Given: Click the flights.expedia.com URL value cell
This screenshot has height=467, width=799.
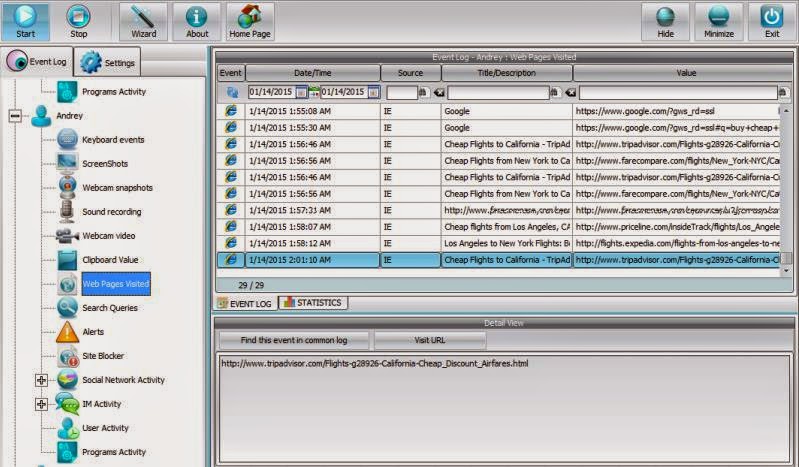Looking at the screenshot, I should (x=677, y=243).
